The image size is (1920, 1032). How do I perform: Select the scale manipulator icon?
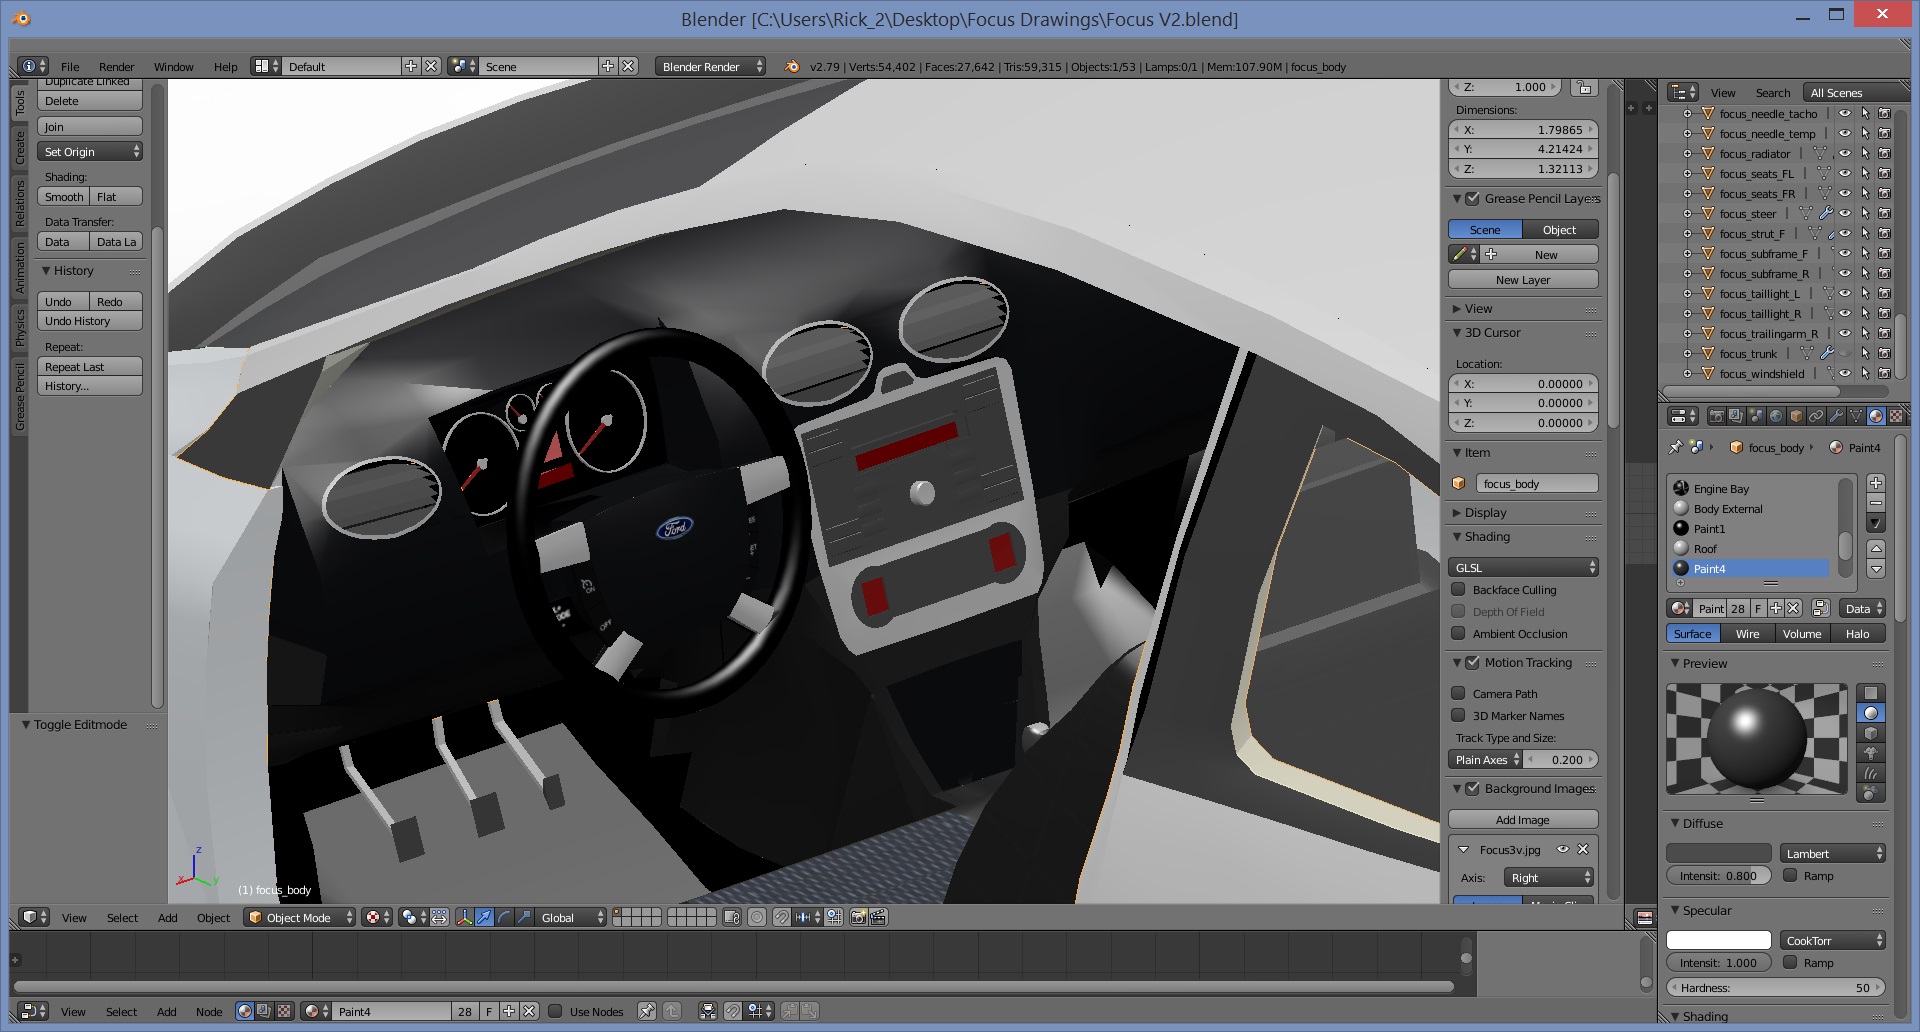(x=524, y=917)
